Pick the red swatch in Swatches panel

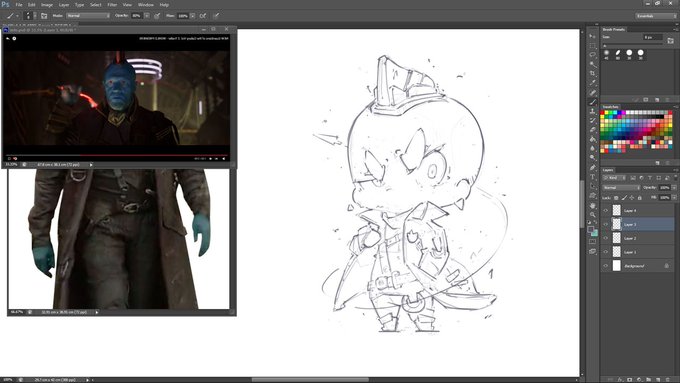click(x=602, y=113)
